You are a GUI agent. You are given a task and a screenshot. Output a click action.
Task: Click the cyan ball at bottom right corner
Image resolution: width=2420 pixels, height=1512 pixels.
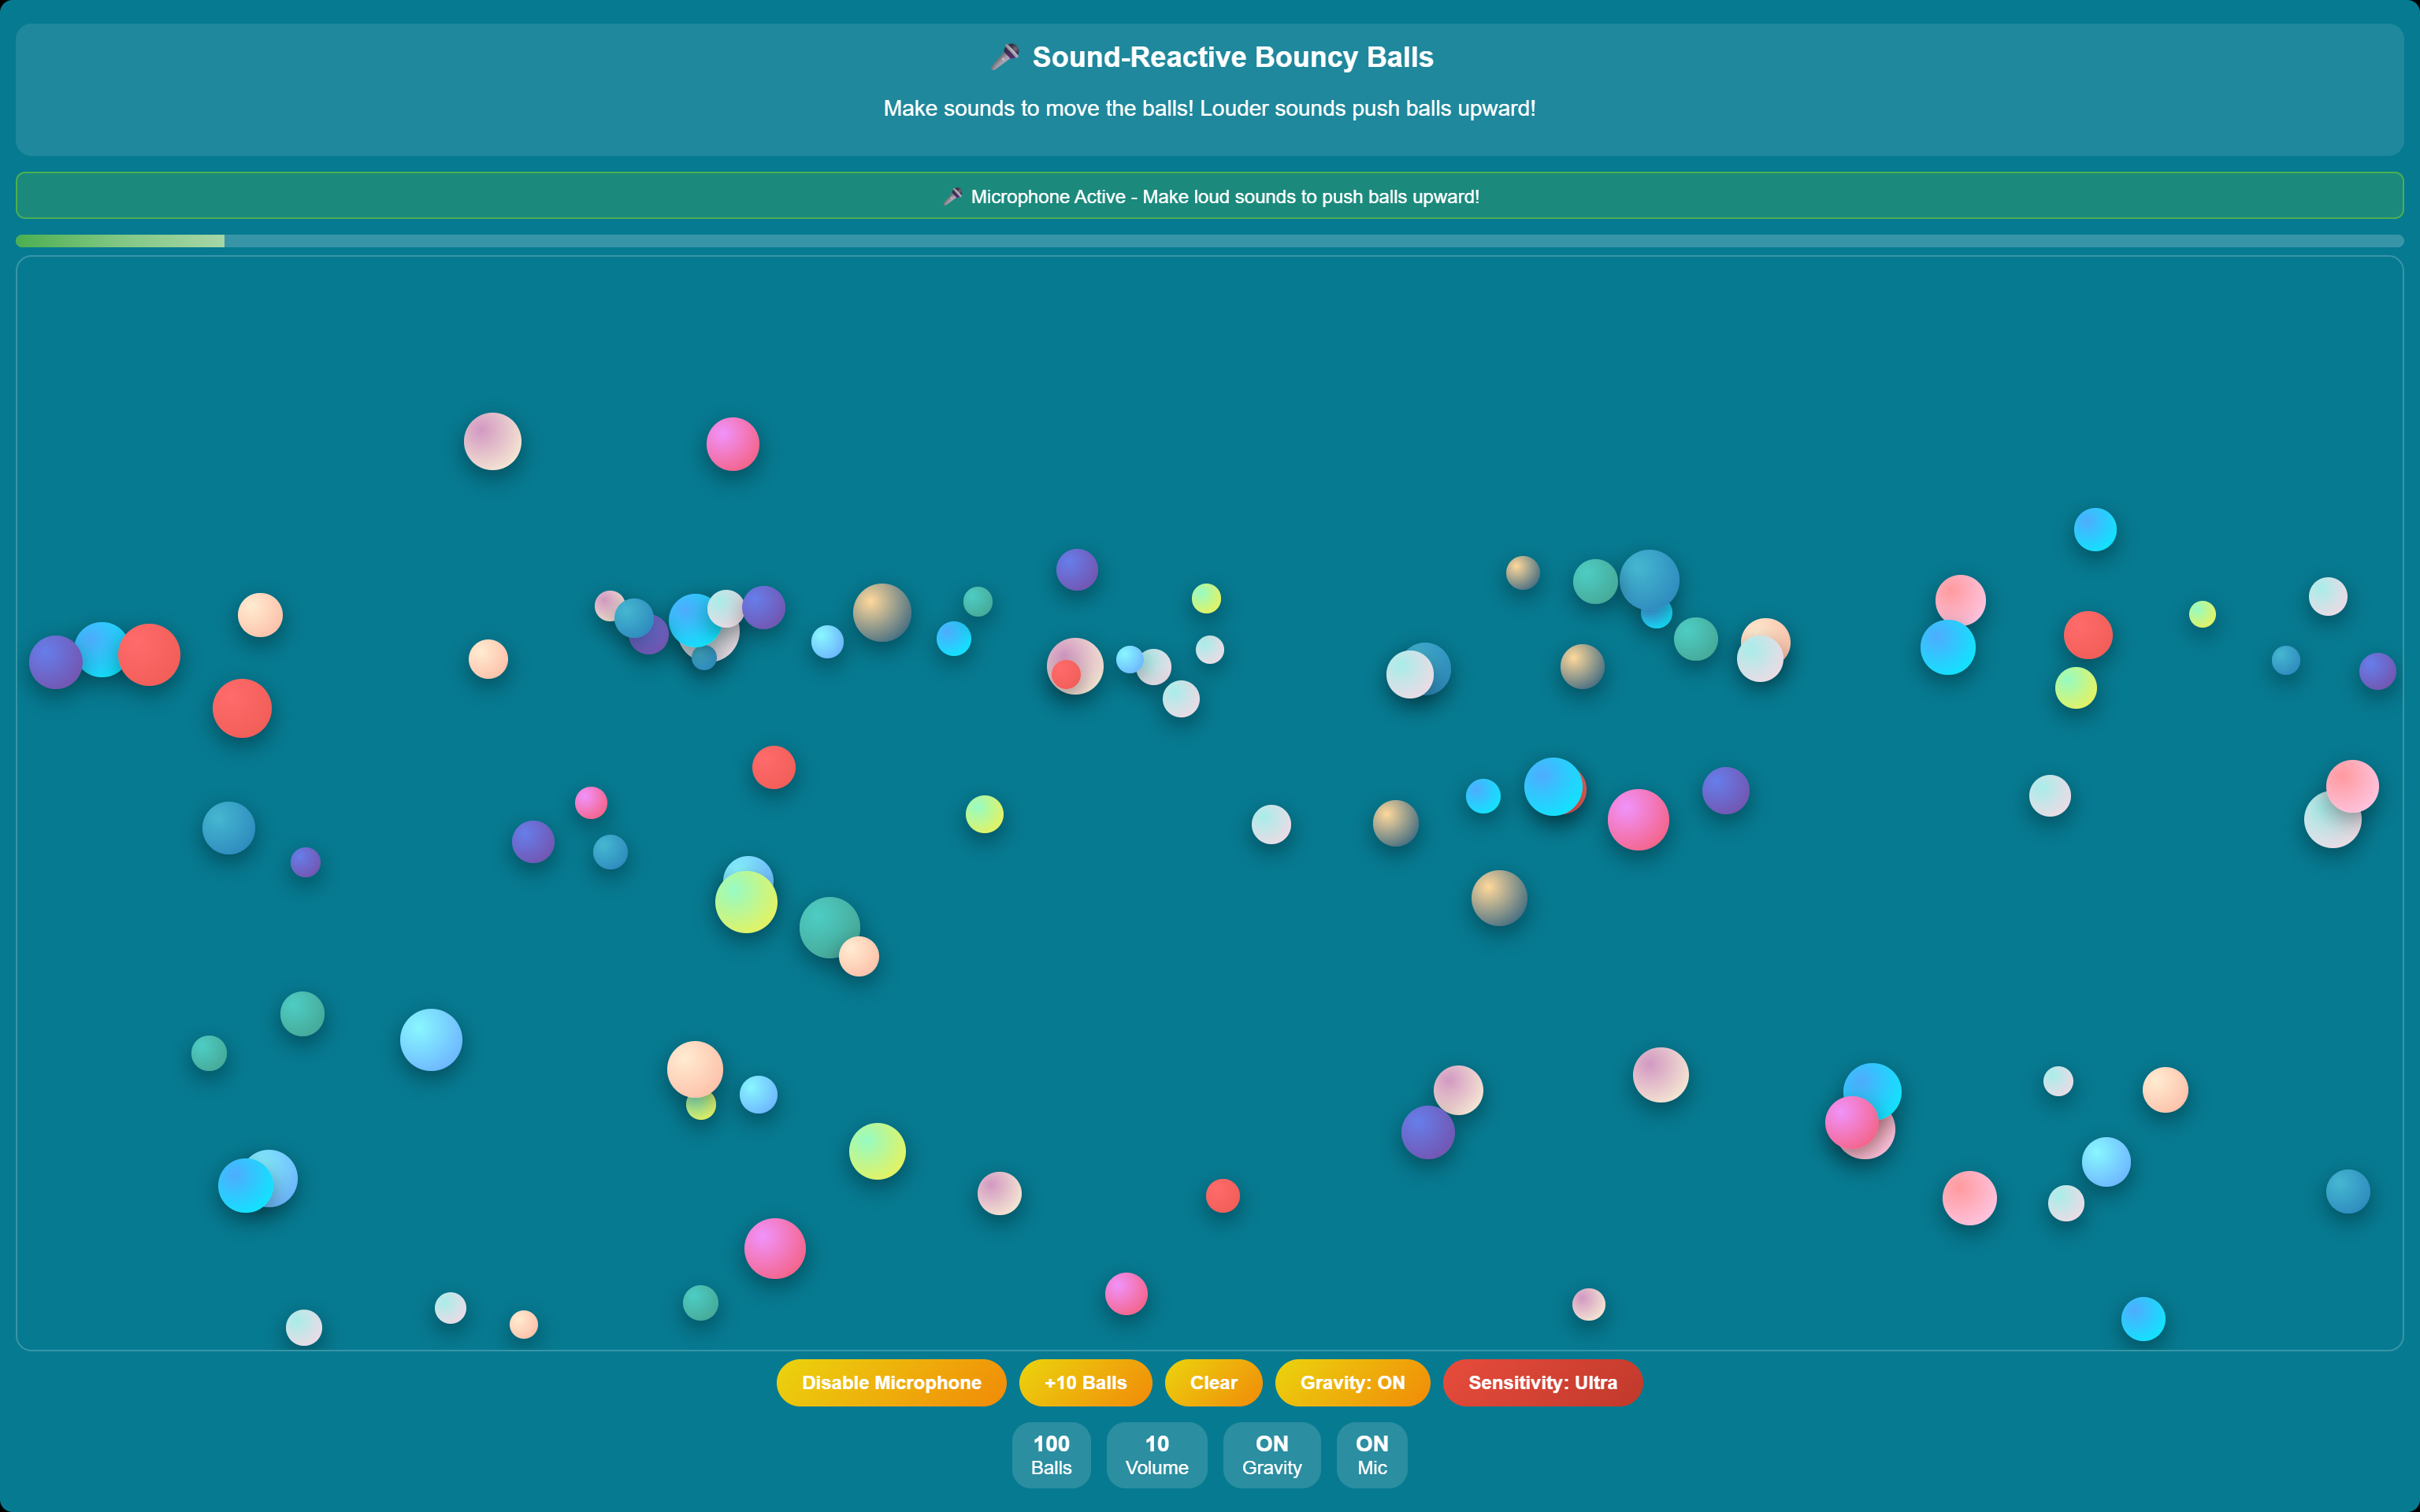click(x=2143, y=1319)
